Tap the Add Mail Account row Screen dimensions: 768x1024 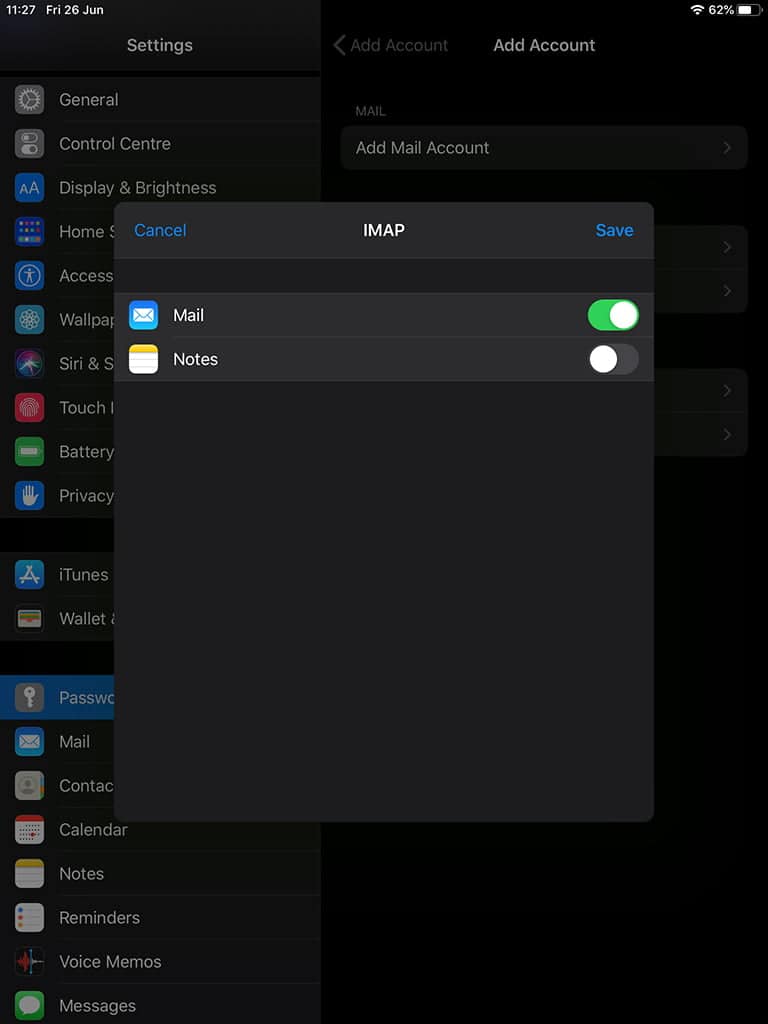pyautogui.click(x=544, y=148)
